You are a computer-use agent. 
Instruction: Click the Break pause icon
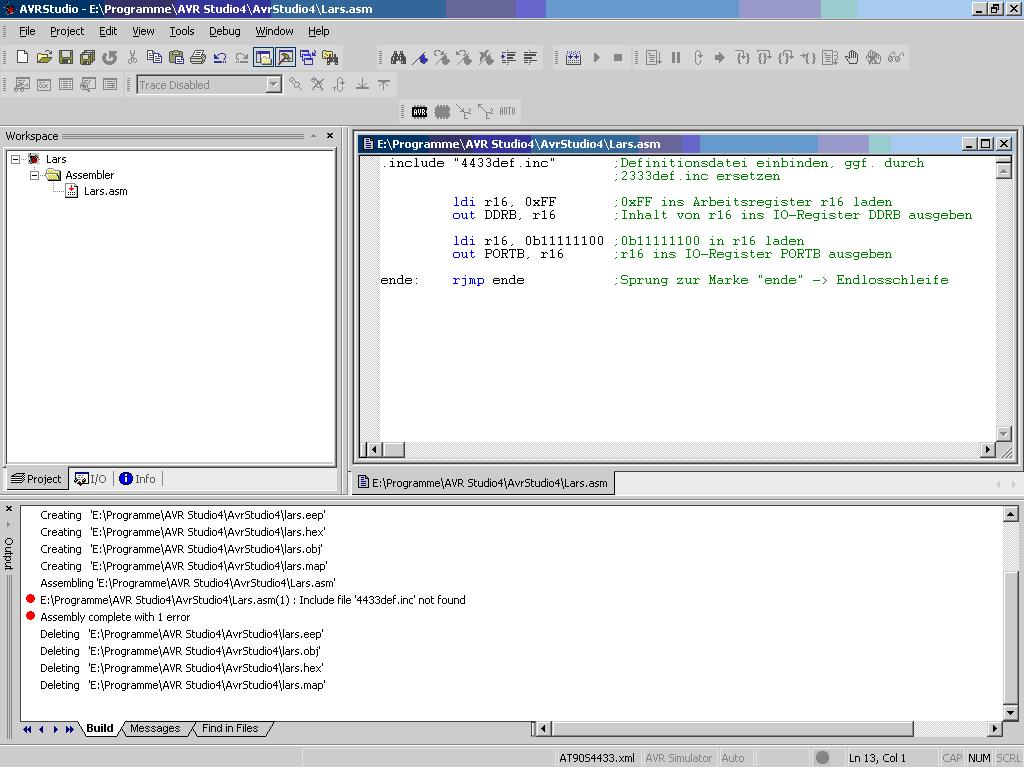(676, 57)
